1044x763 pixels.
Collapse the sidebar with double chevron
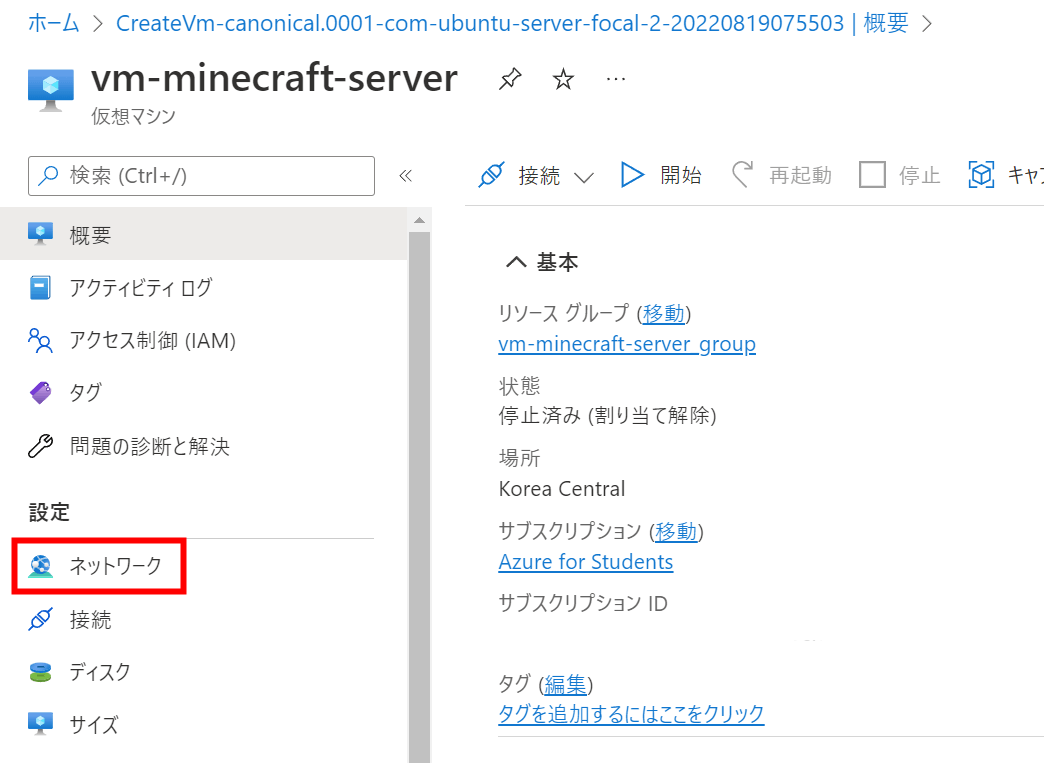(405, 176)
